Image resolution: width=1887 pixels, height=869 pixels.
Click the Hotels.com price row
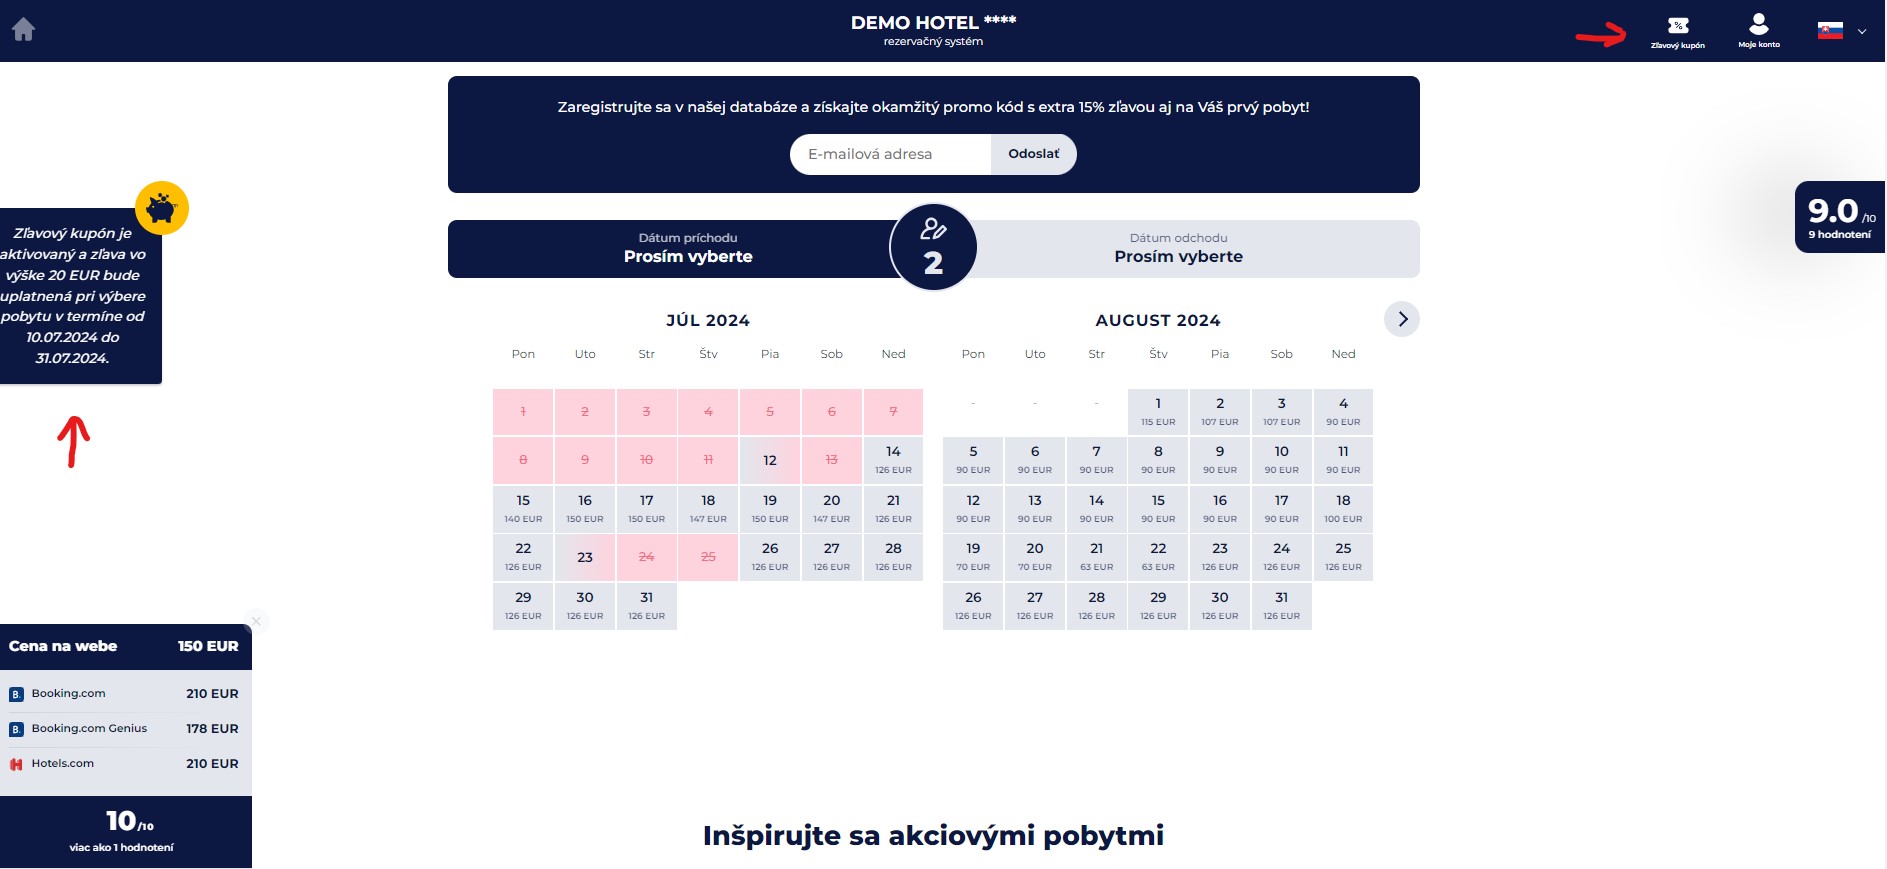pos(125,764)
